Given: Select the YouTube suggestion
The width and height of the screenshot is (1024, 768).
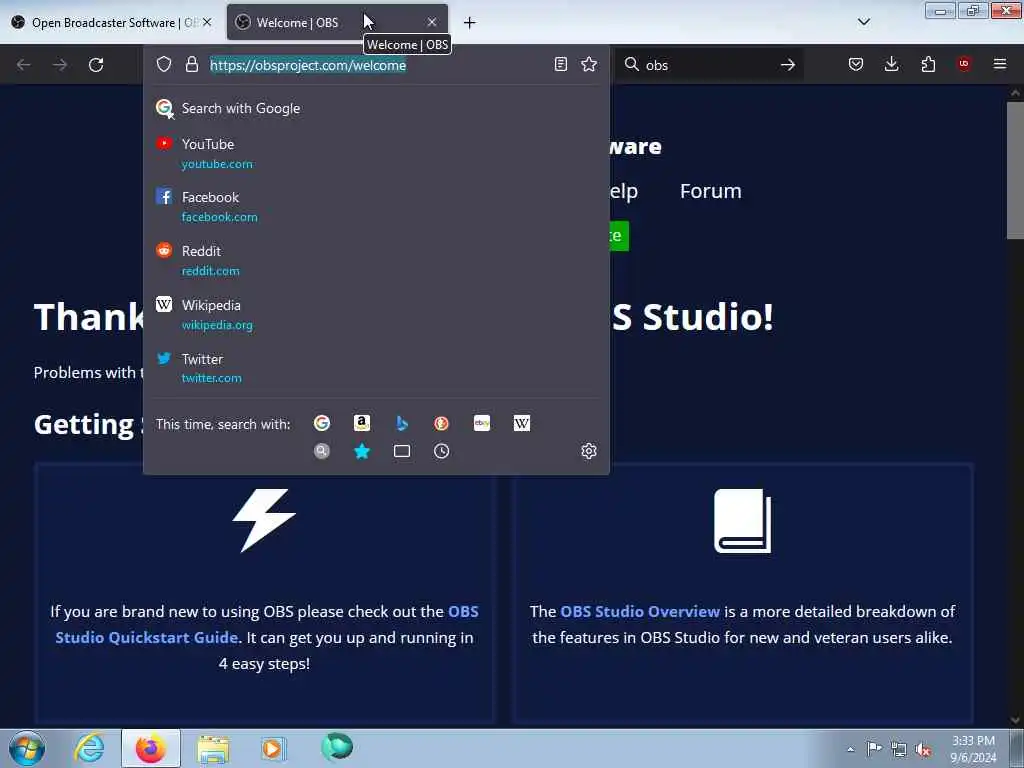Looking at the screenshot, I should click(376, 153).
